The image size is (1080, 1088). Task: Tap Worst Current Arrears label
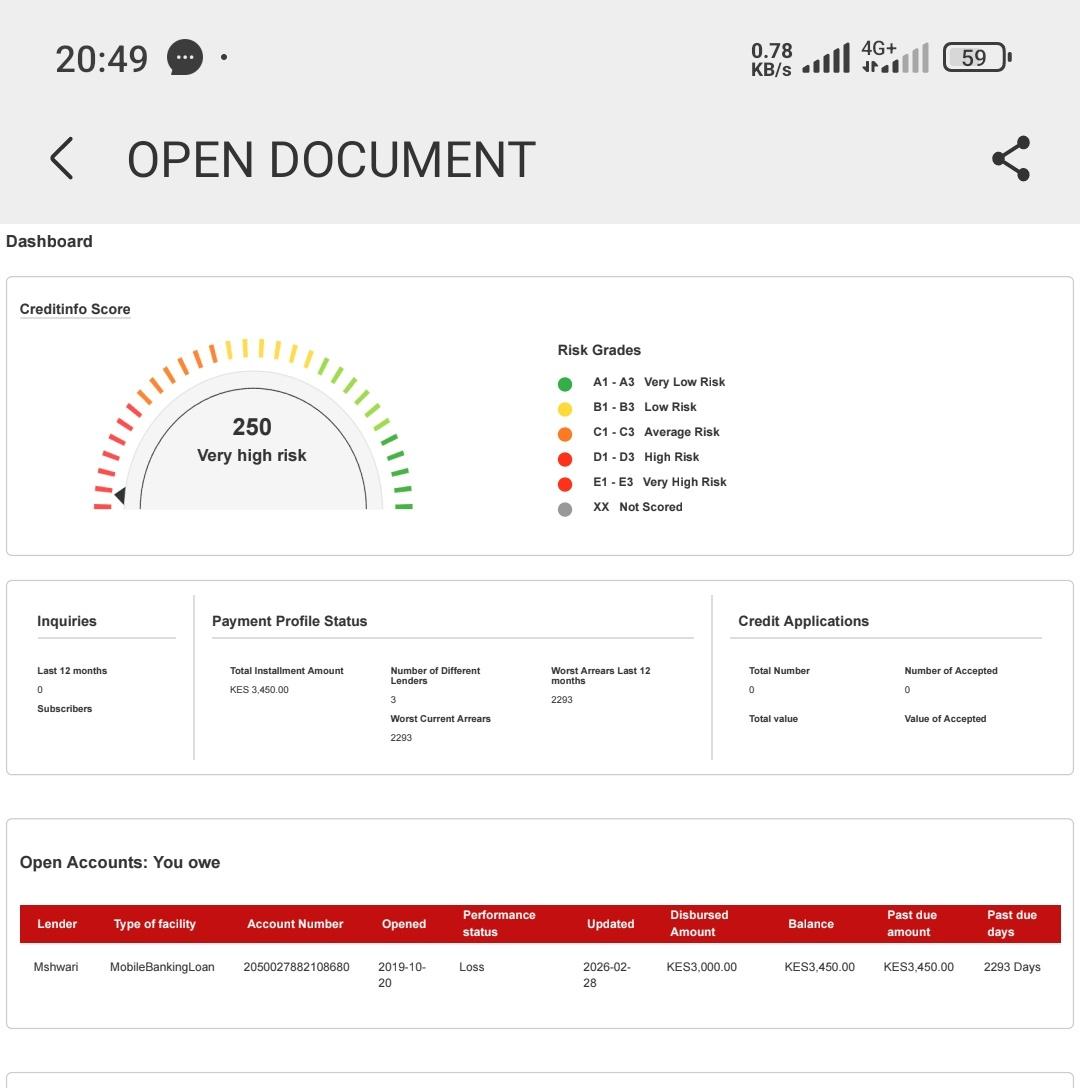click(440, 718)
